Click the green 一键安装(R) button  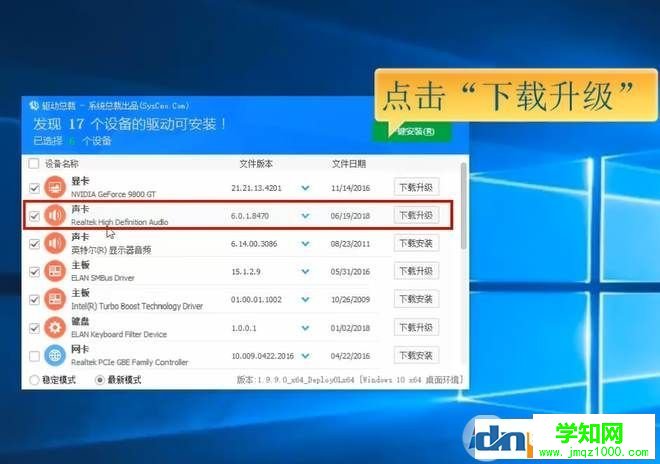pyautogui.click(x=412, y=131)
